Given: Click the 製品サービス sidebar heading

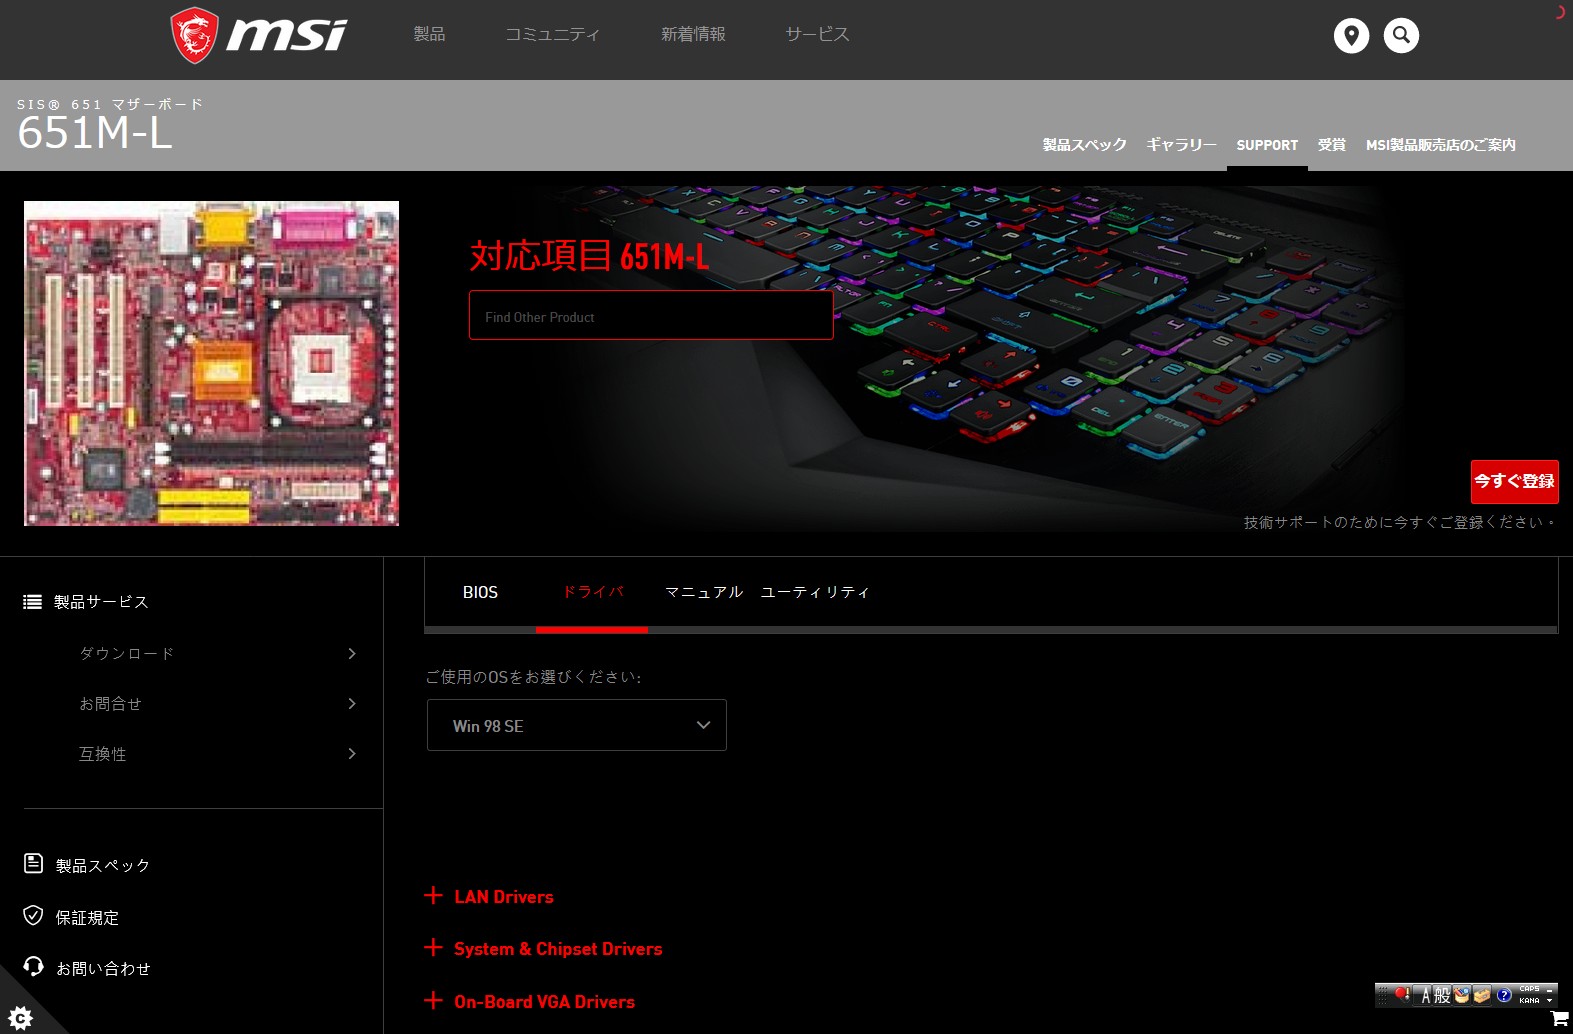Looking at the screenshot, I should click(101, 602).
